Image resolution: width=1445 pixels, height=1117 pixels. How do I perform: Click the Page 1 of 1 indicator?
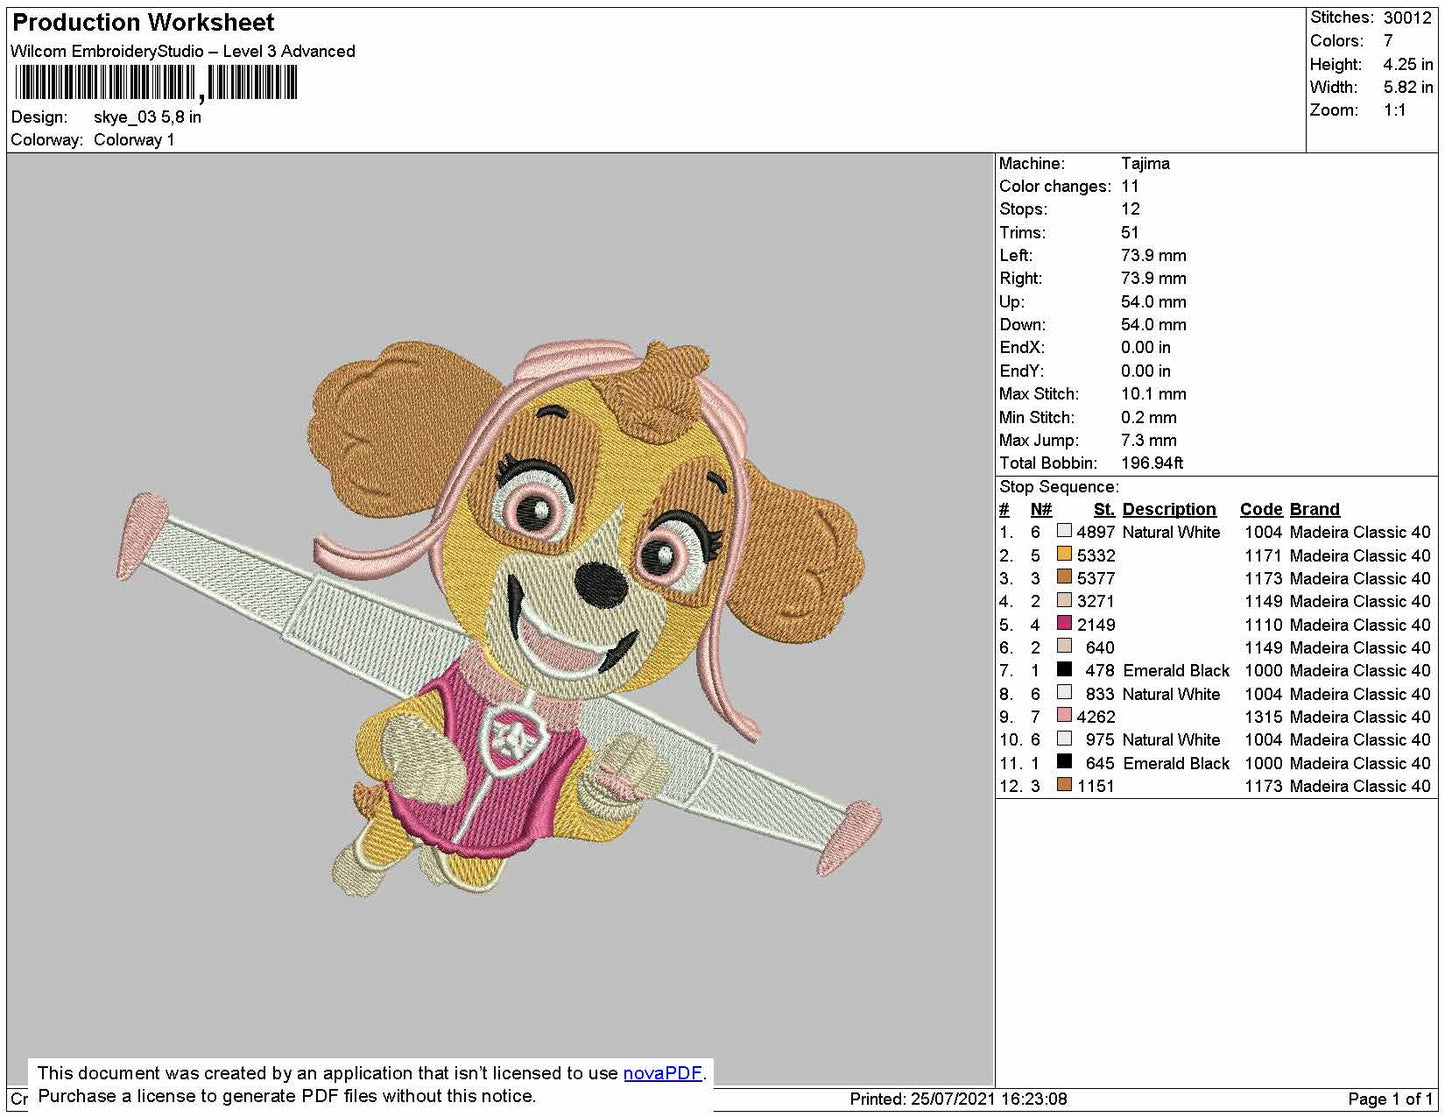[1390, 1099]
